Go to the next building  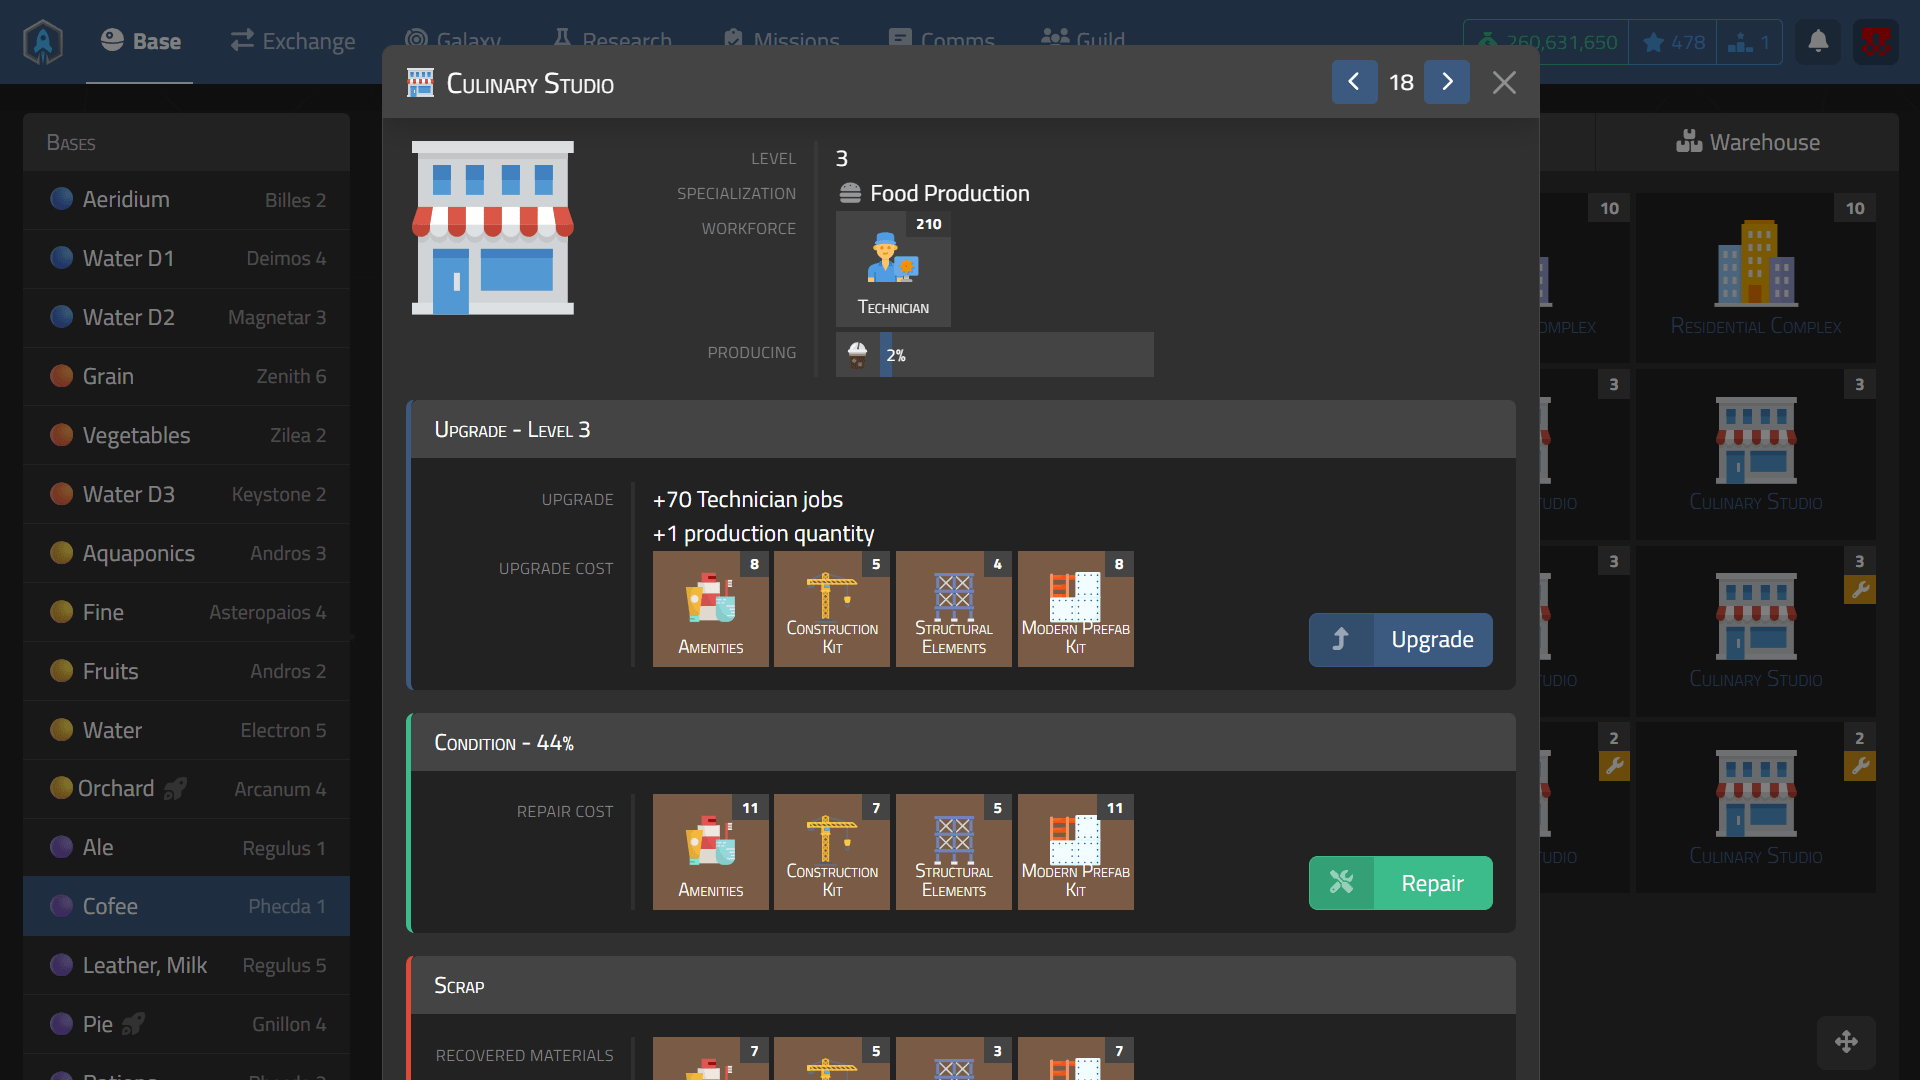[1447, 82]
